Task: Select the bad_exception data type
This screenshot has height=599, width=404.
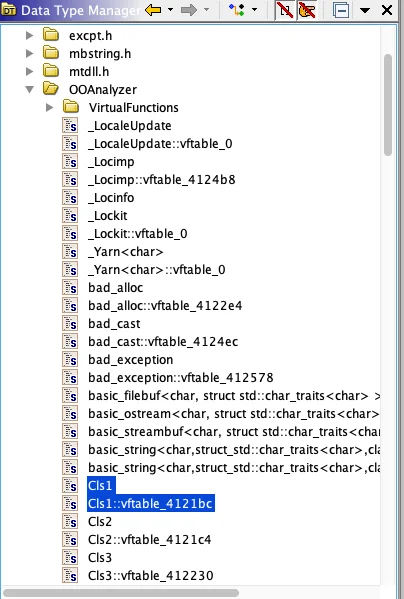Action: click(x=131, y=359)
